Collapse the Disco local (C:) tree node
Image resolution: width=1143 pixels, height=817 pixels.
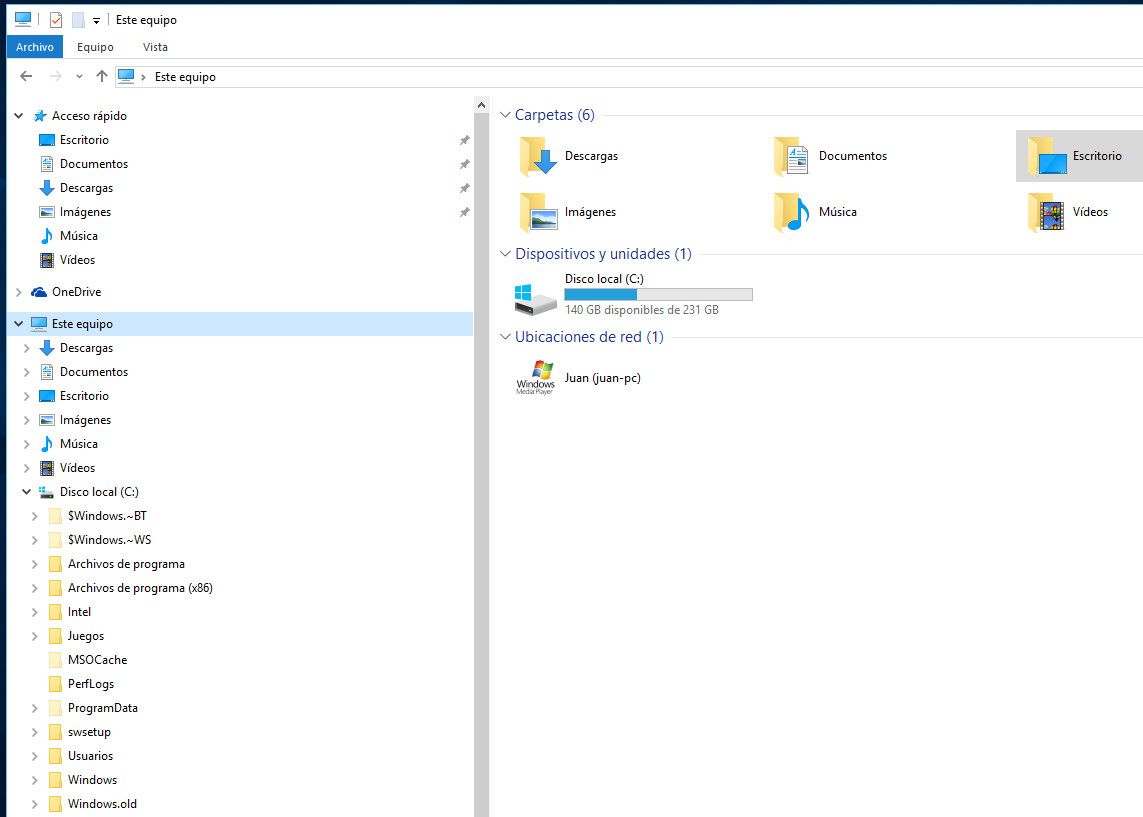pos(26,492)
